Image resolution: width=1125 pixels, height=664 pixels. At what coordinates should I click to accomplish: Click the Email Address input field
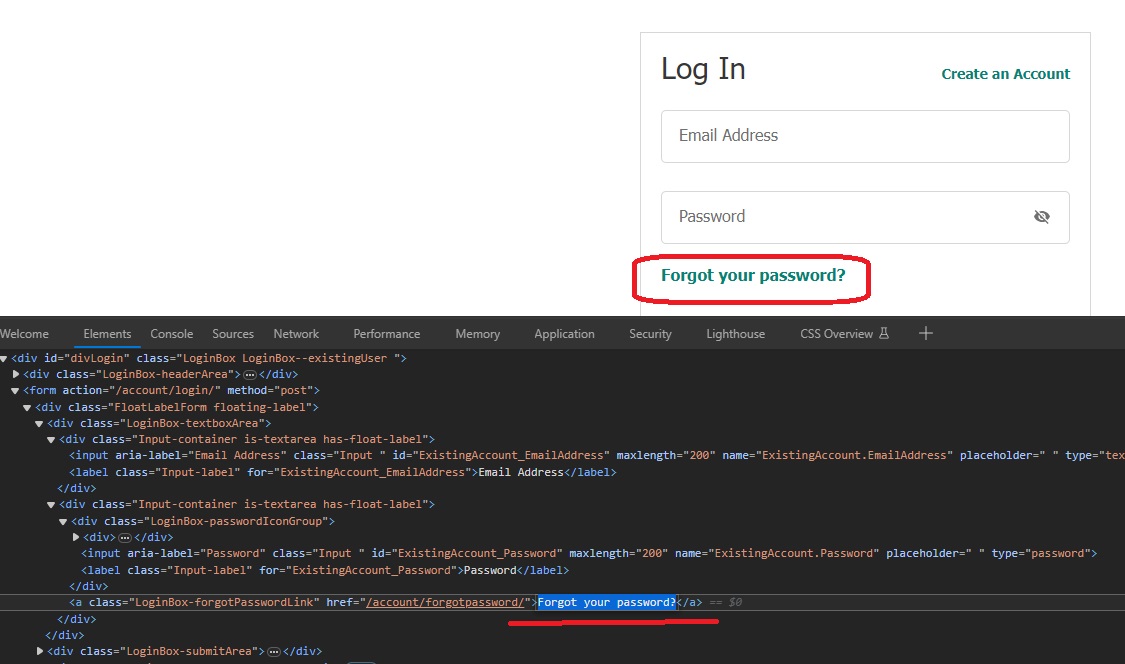click(865, 135)
